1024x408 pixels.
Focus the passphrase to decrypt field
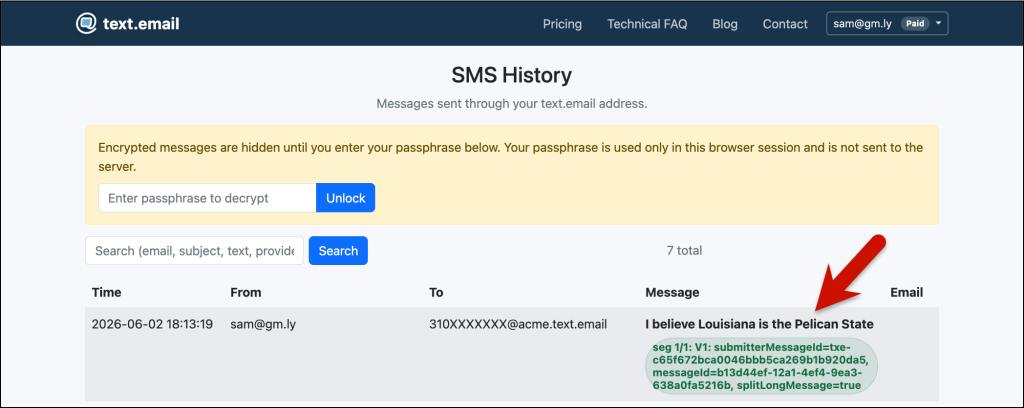207,198
